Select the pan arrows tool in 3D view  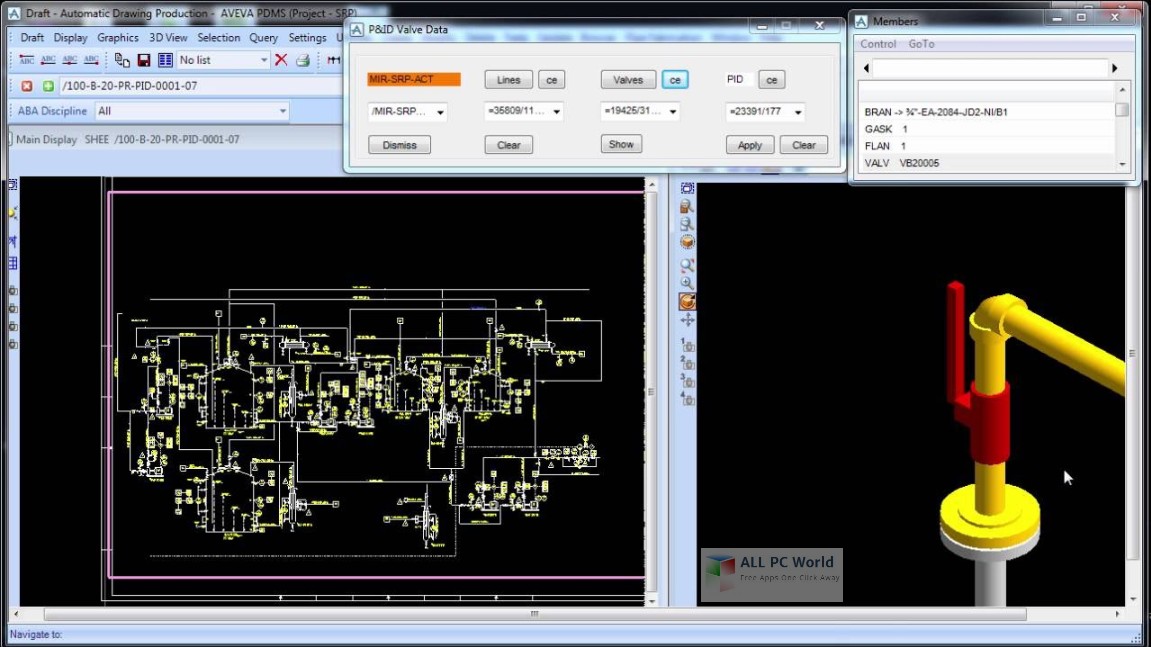pyautogui.click(x=687, y=320)
